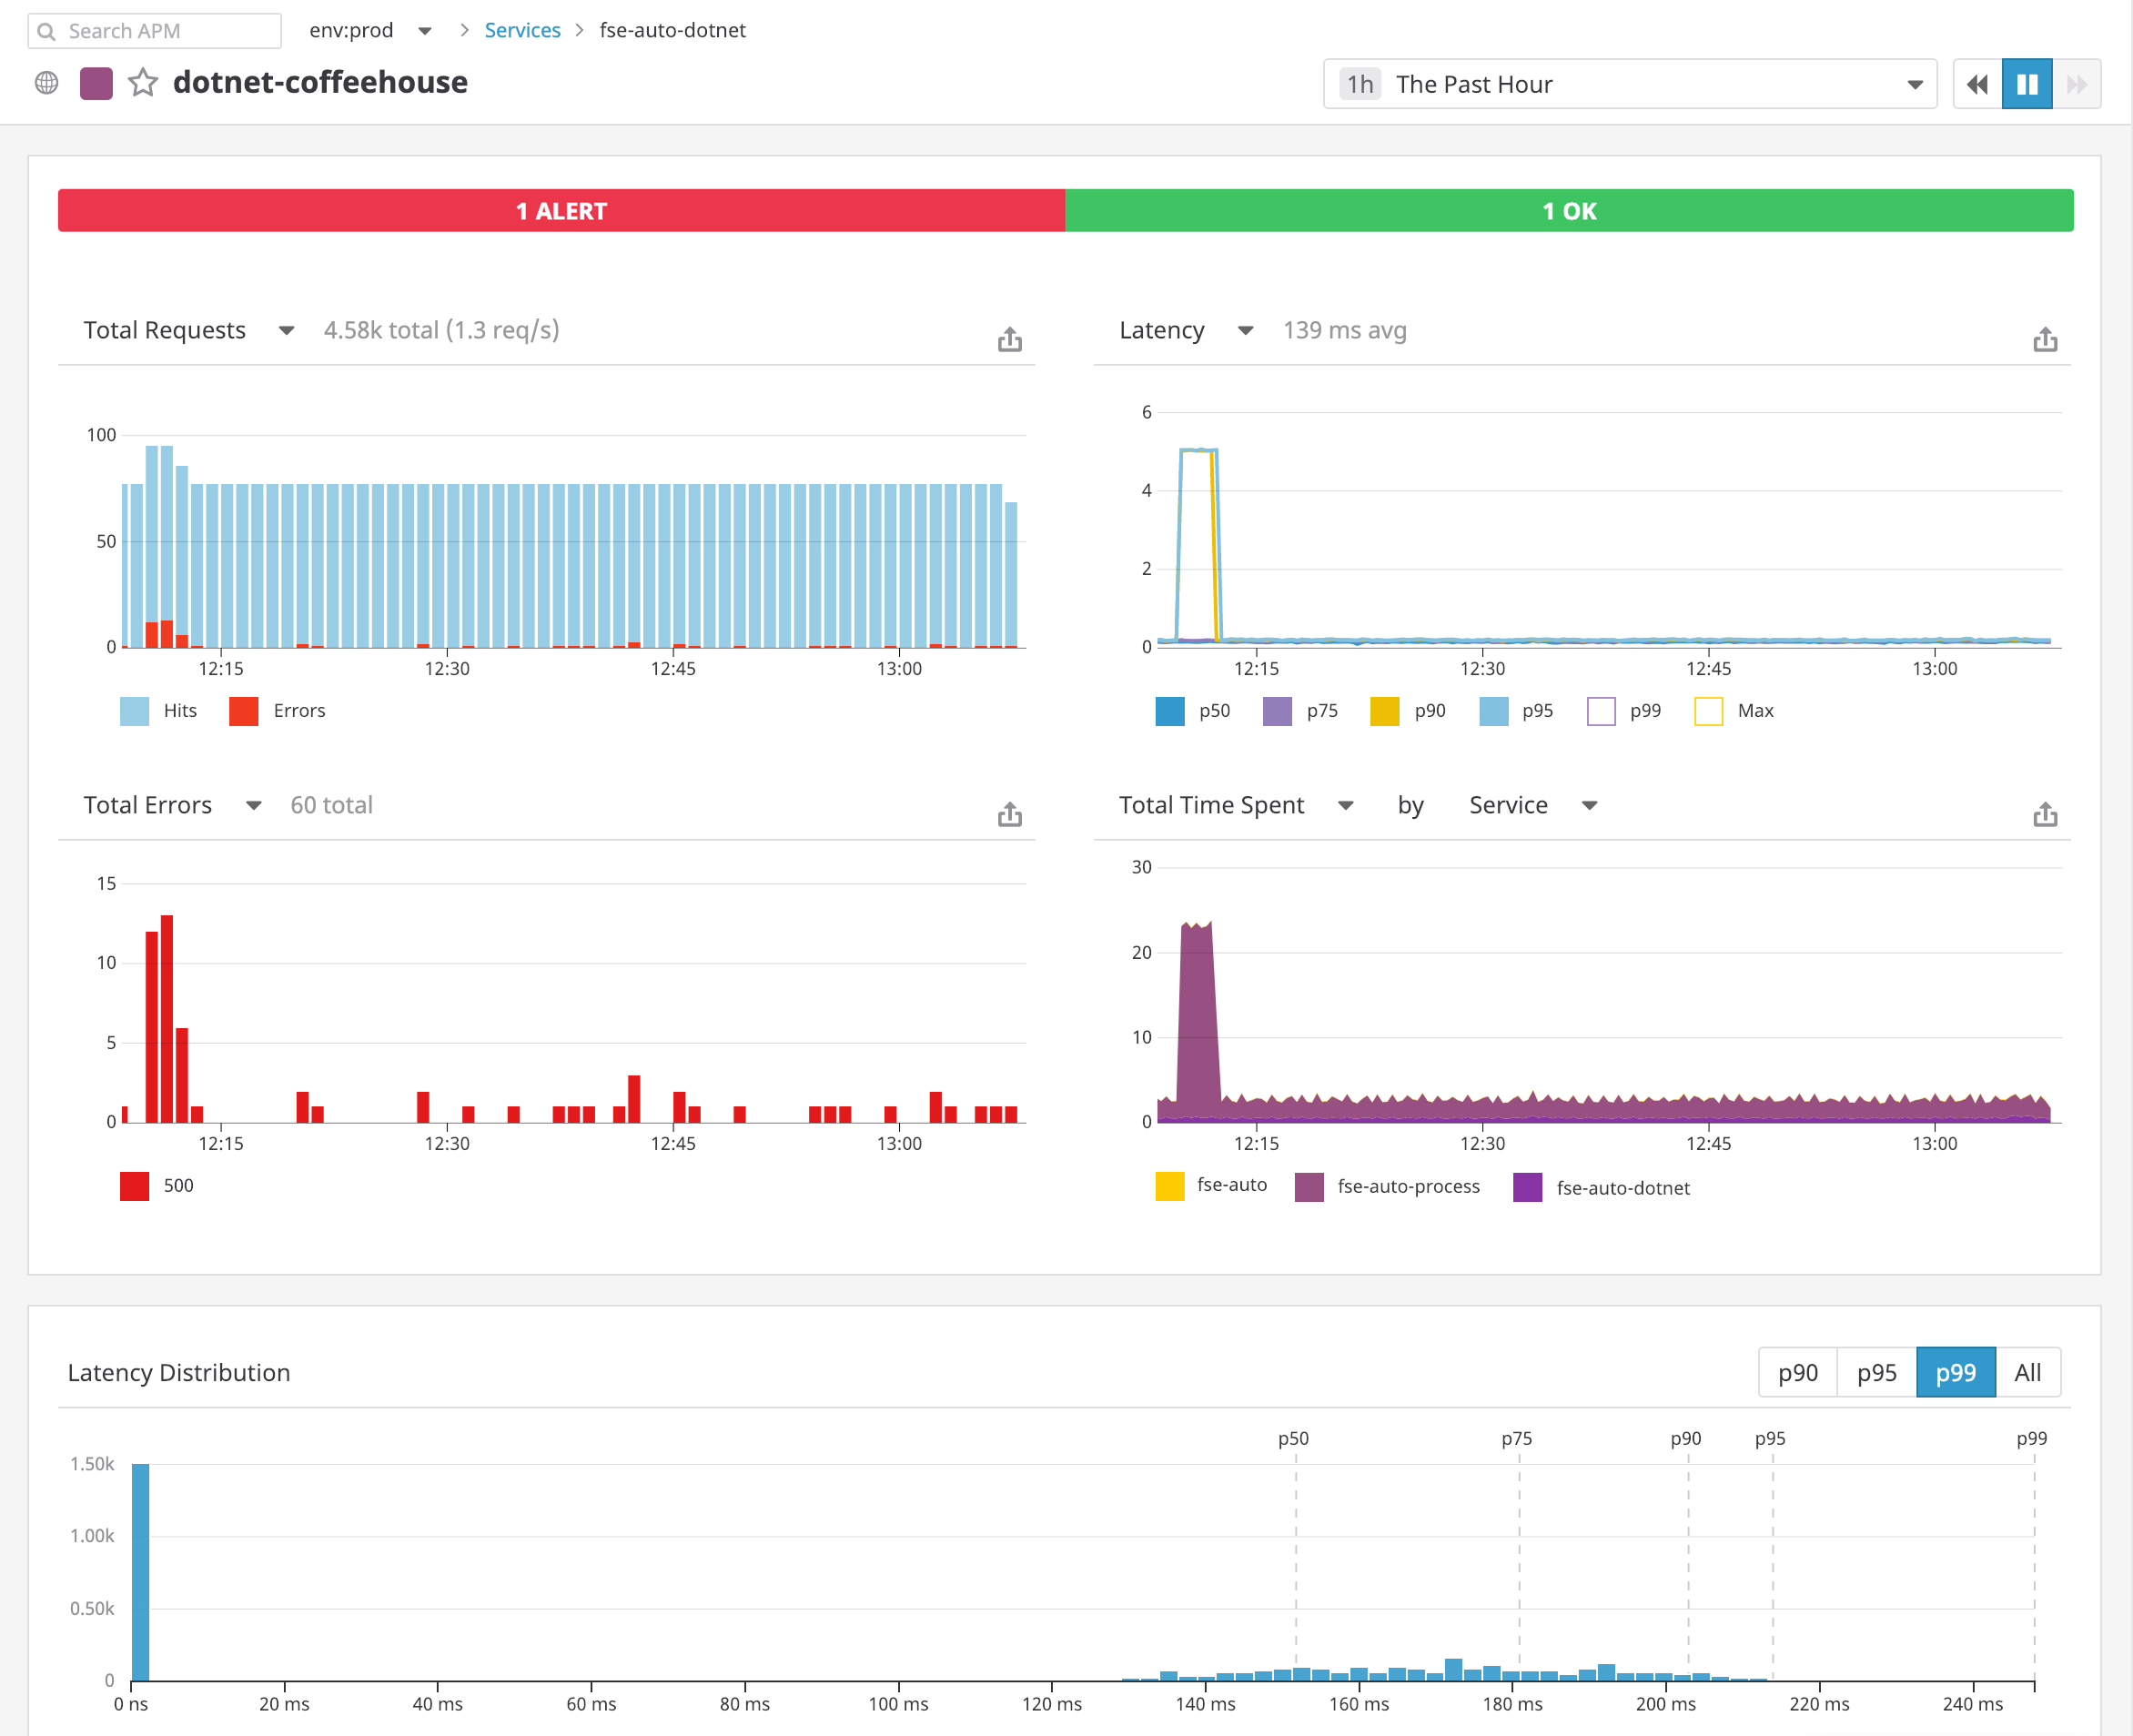Image resolution: width=2133 pixels, height=1736 pixels.
Task: Export the Total Time Spent chart
Action: pyautogui.click(x=2045, y=814)
